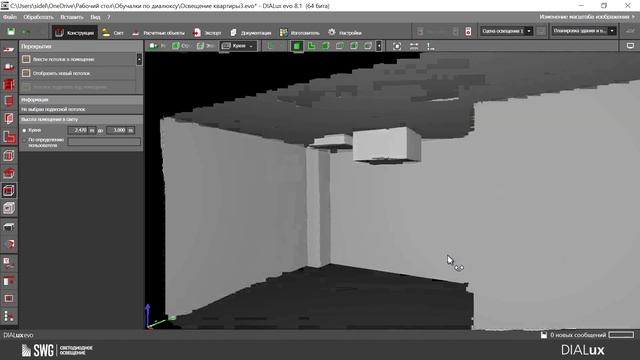
Task: Click the 2.470 m height input field
Action: click(x=81, y=130)
